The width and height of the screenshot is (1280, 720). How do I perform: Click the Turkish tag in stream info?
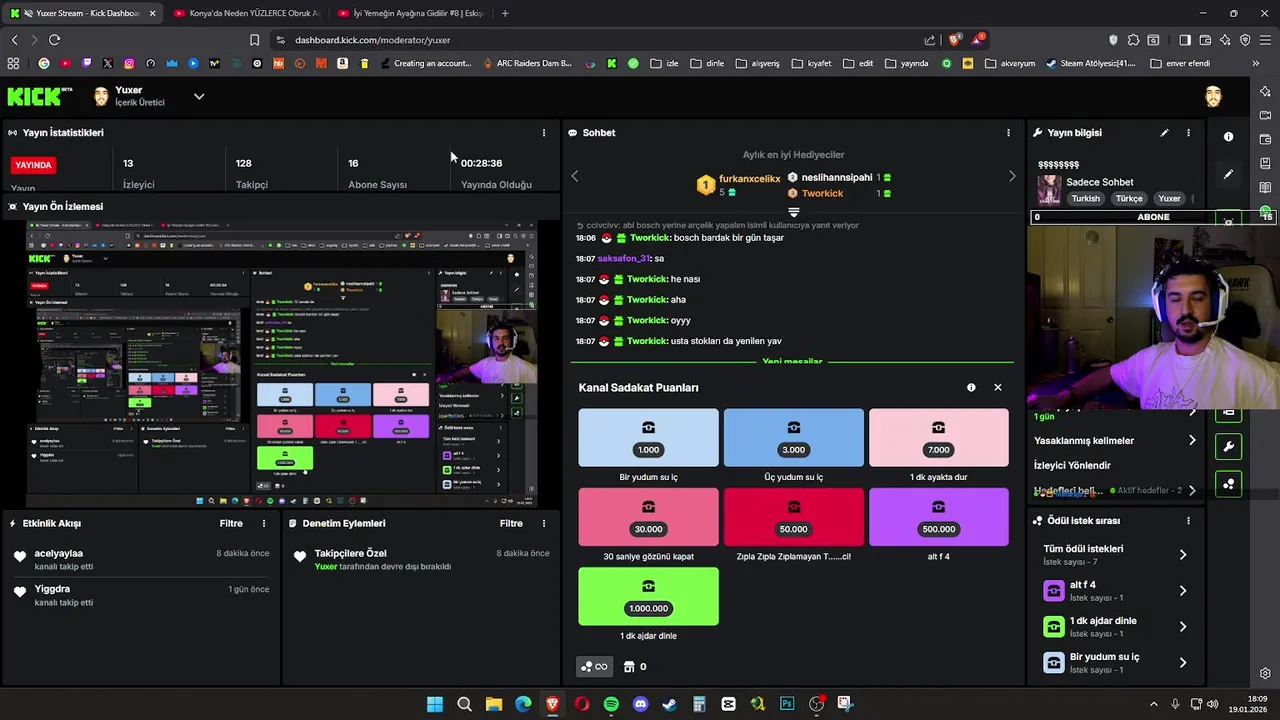tap(1085, 198)
